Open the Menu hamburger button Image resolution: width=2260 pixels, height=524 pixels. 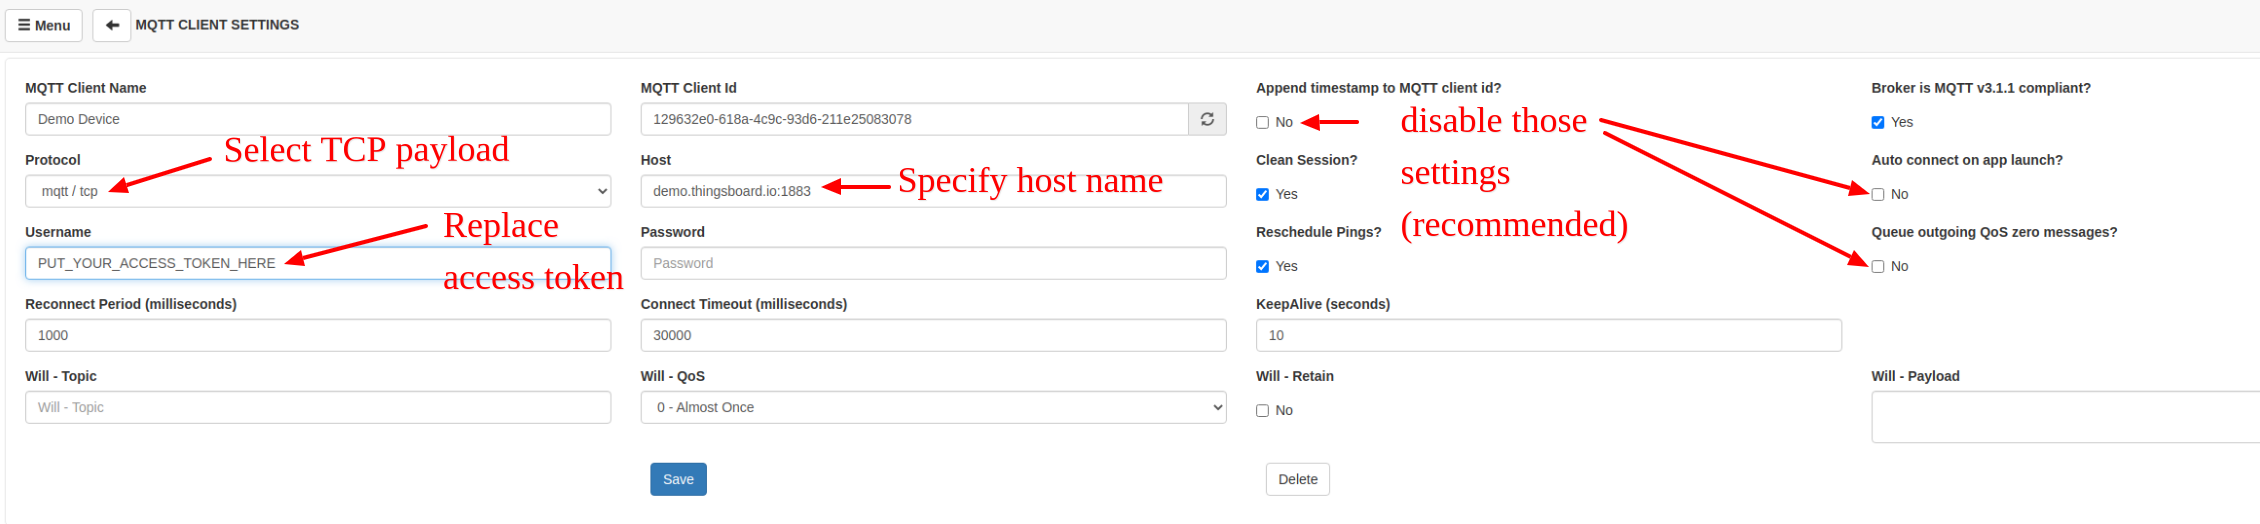click(44, 25)
